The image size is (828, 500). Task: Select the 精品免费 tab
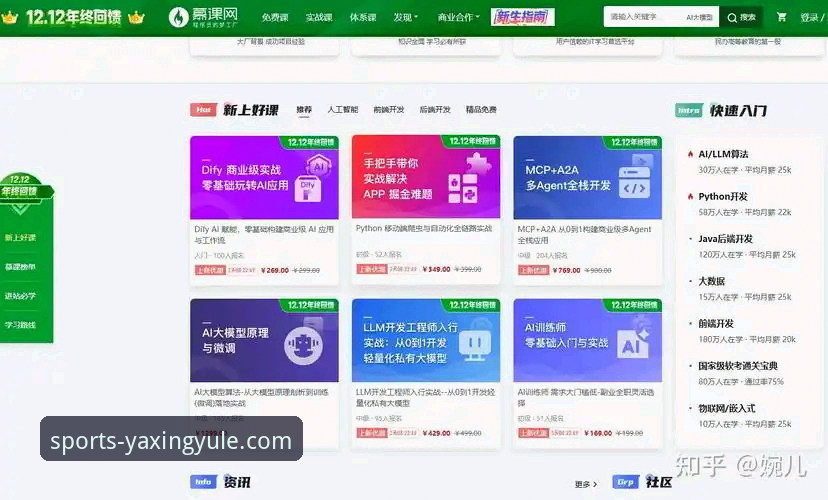[x=481, y=109]
